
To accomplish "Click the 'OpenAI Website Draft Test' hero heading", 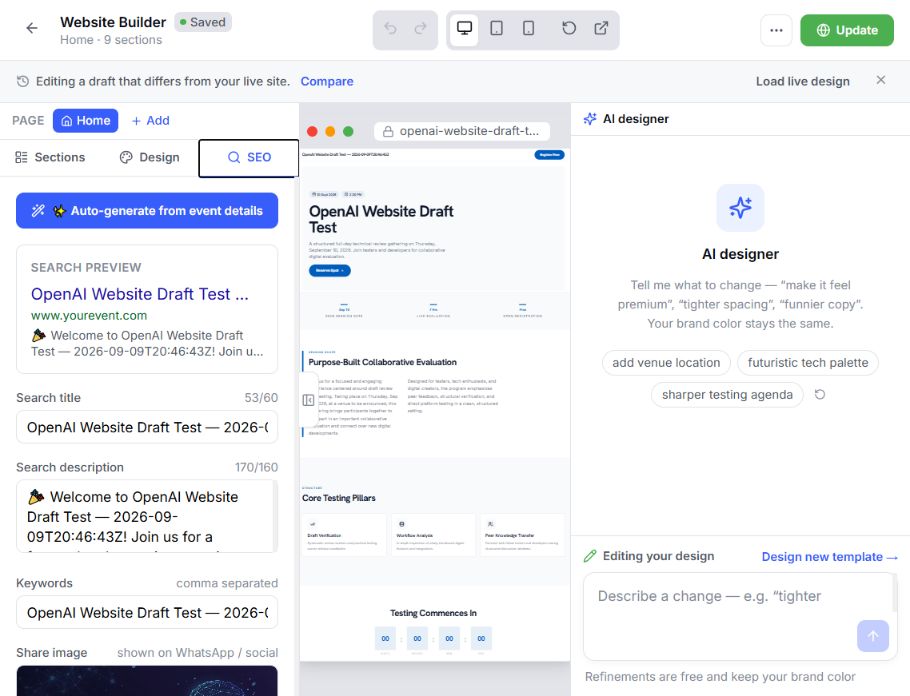I will coord(381,219).
